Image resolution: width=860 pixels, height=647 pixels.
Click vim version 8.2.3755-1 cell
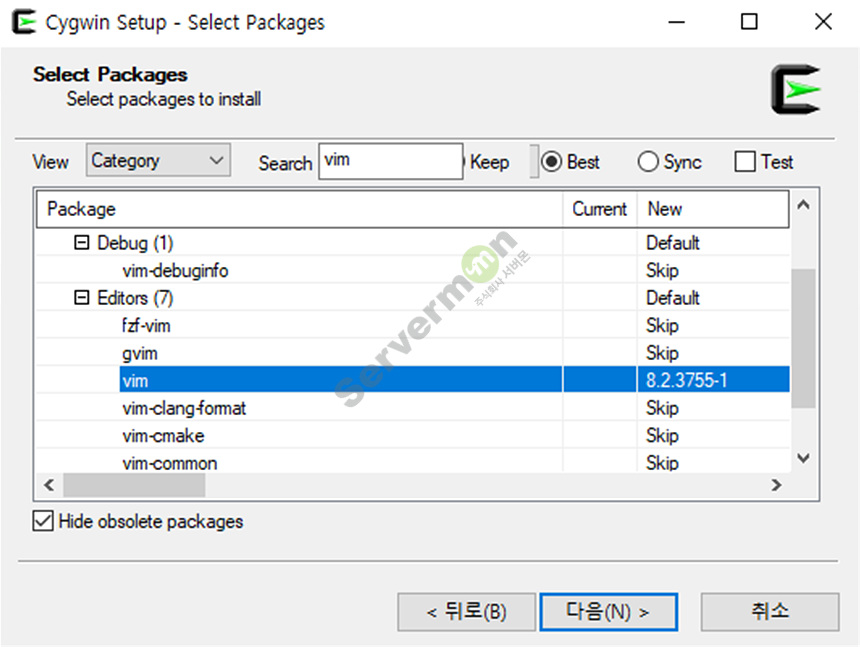tap(713, 380)
